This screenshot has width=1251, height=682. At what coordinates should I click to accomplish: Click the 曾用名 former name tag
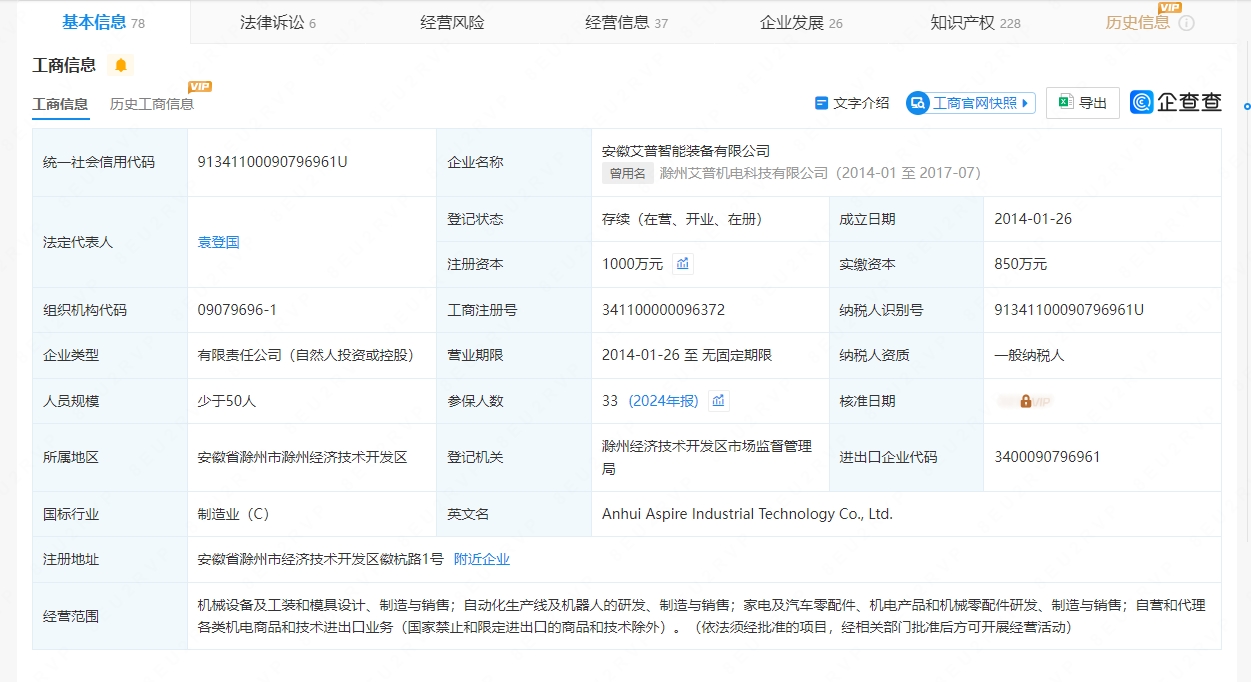pos(627,173)
